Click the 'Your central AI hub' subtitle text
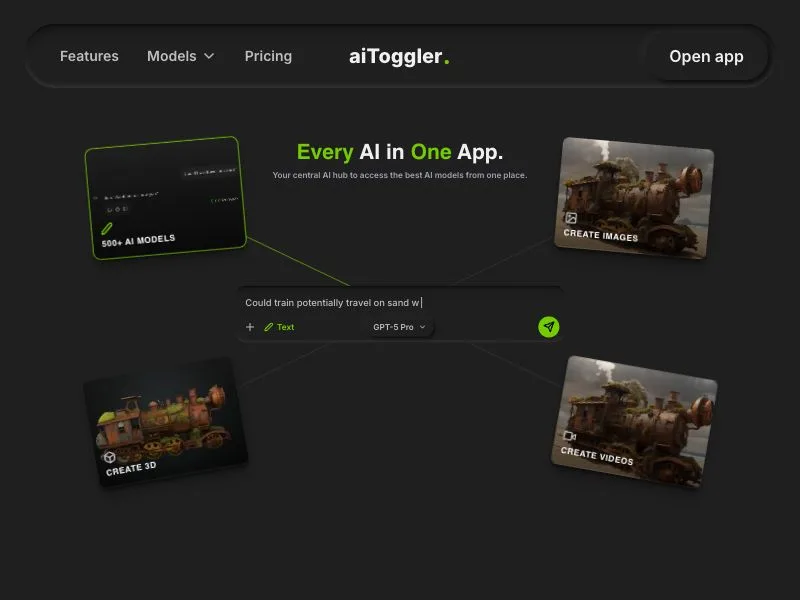Viewport: 800px width, 600px height. 399,175
